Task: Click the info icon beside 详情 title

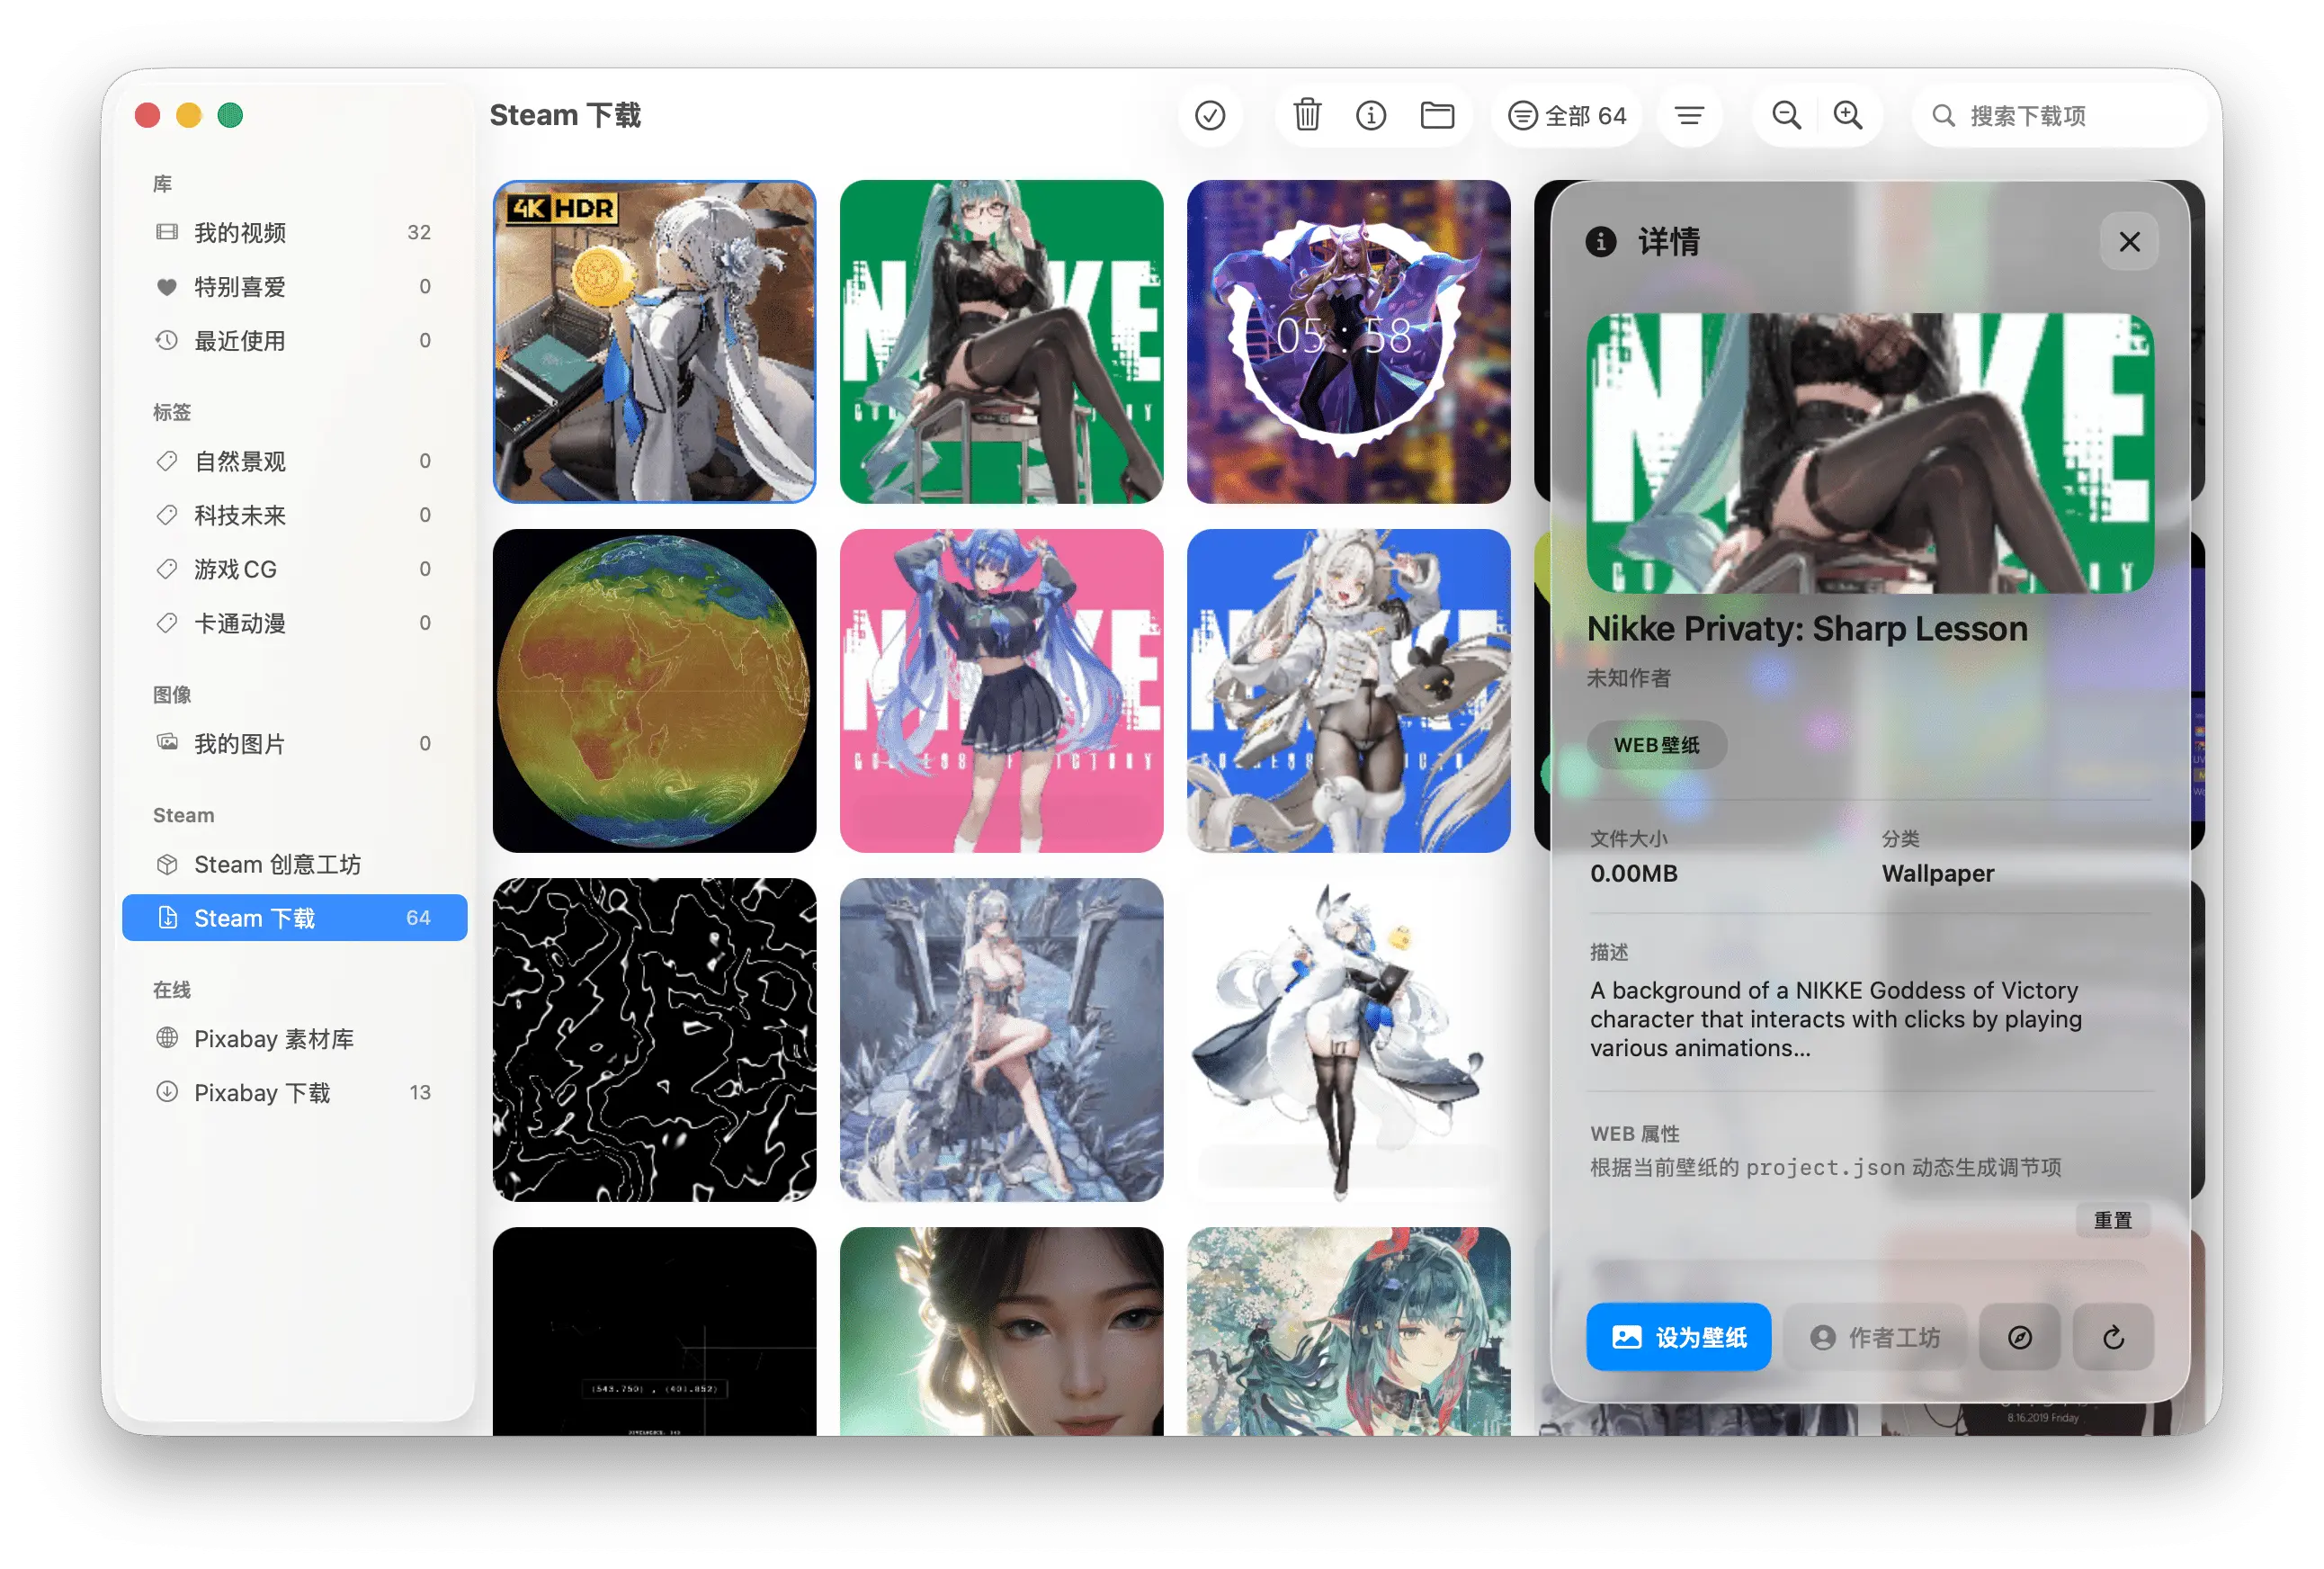Action: click(1601, 242)
